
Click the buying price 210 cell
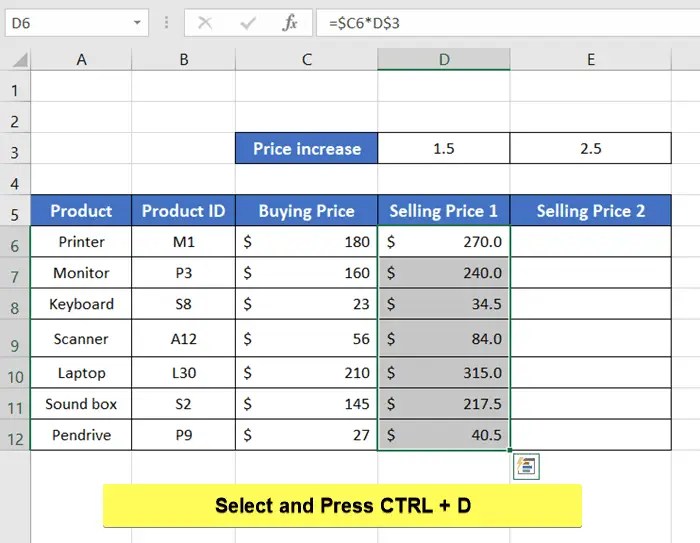pos(306,372)
